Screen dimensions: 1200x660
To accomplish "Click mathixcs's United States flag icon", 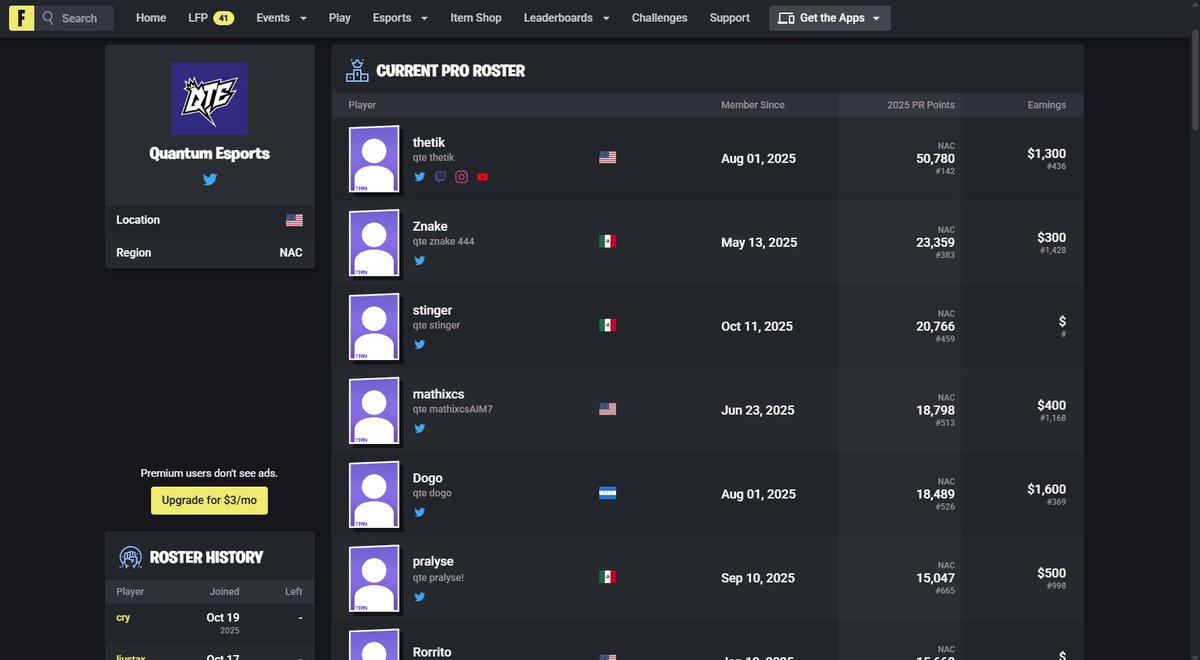I will 607,409.
